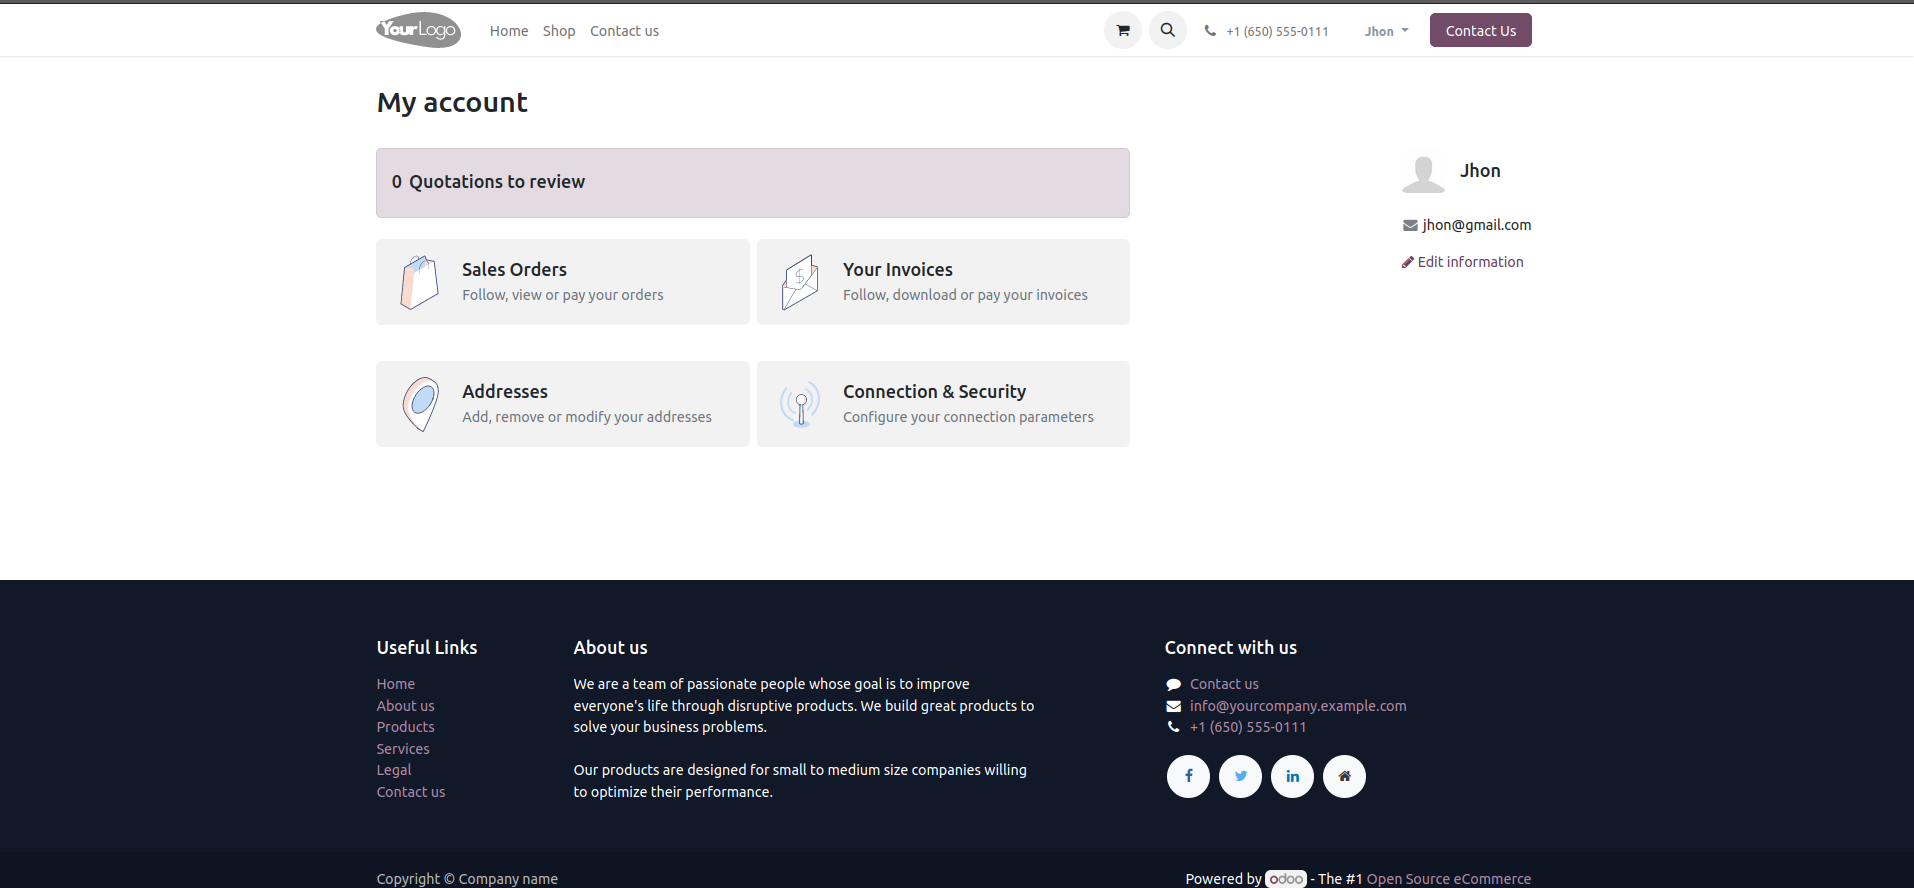The image size is (1914, 888).
Task: Open the Shop menu item
Action: point(559,31)
